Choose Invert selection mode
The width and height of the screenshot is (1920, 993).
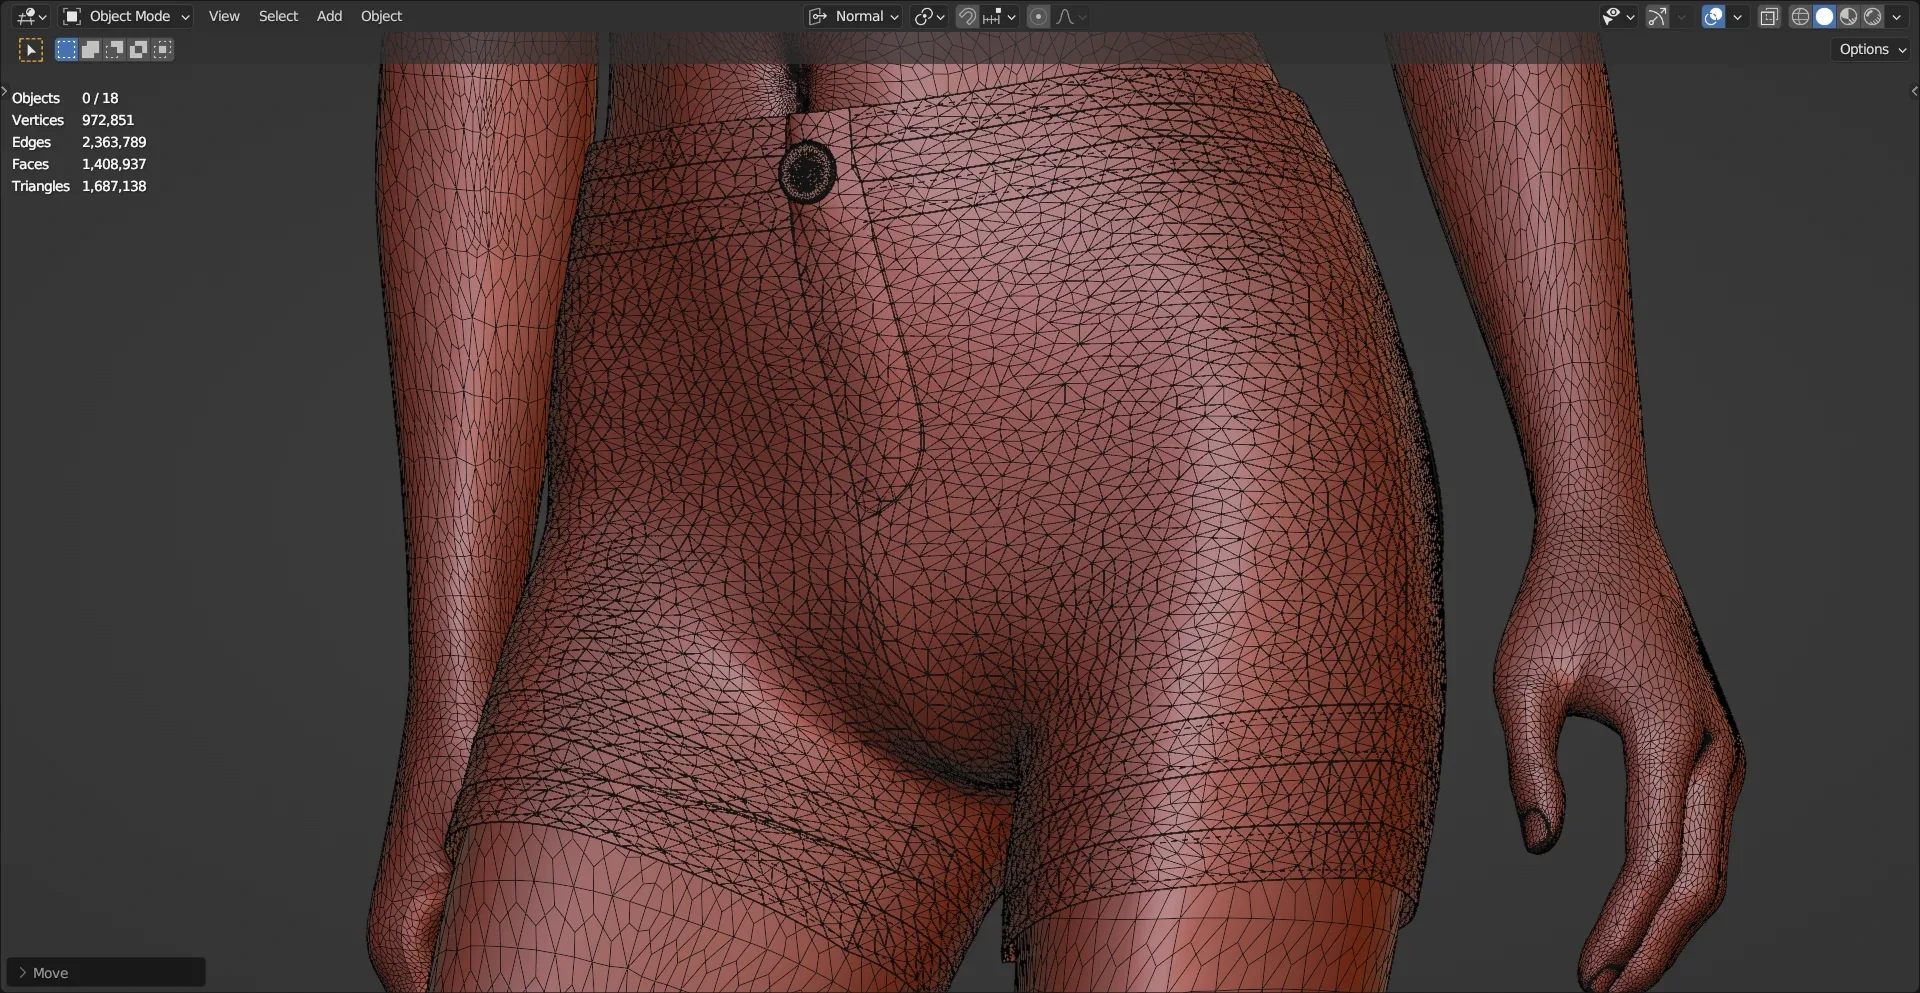coord(138,49)
